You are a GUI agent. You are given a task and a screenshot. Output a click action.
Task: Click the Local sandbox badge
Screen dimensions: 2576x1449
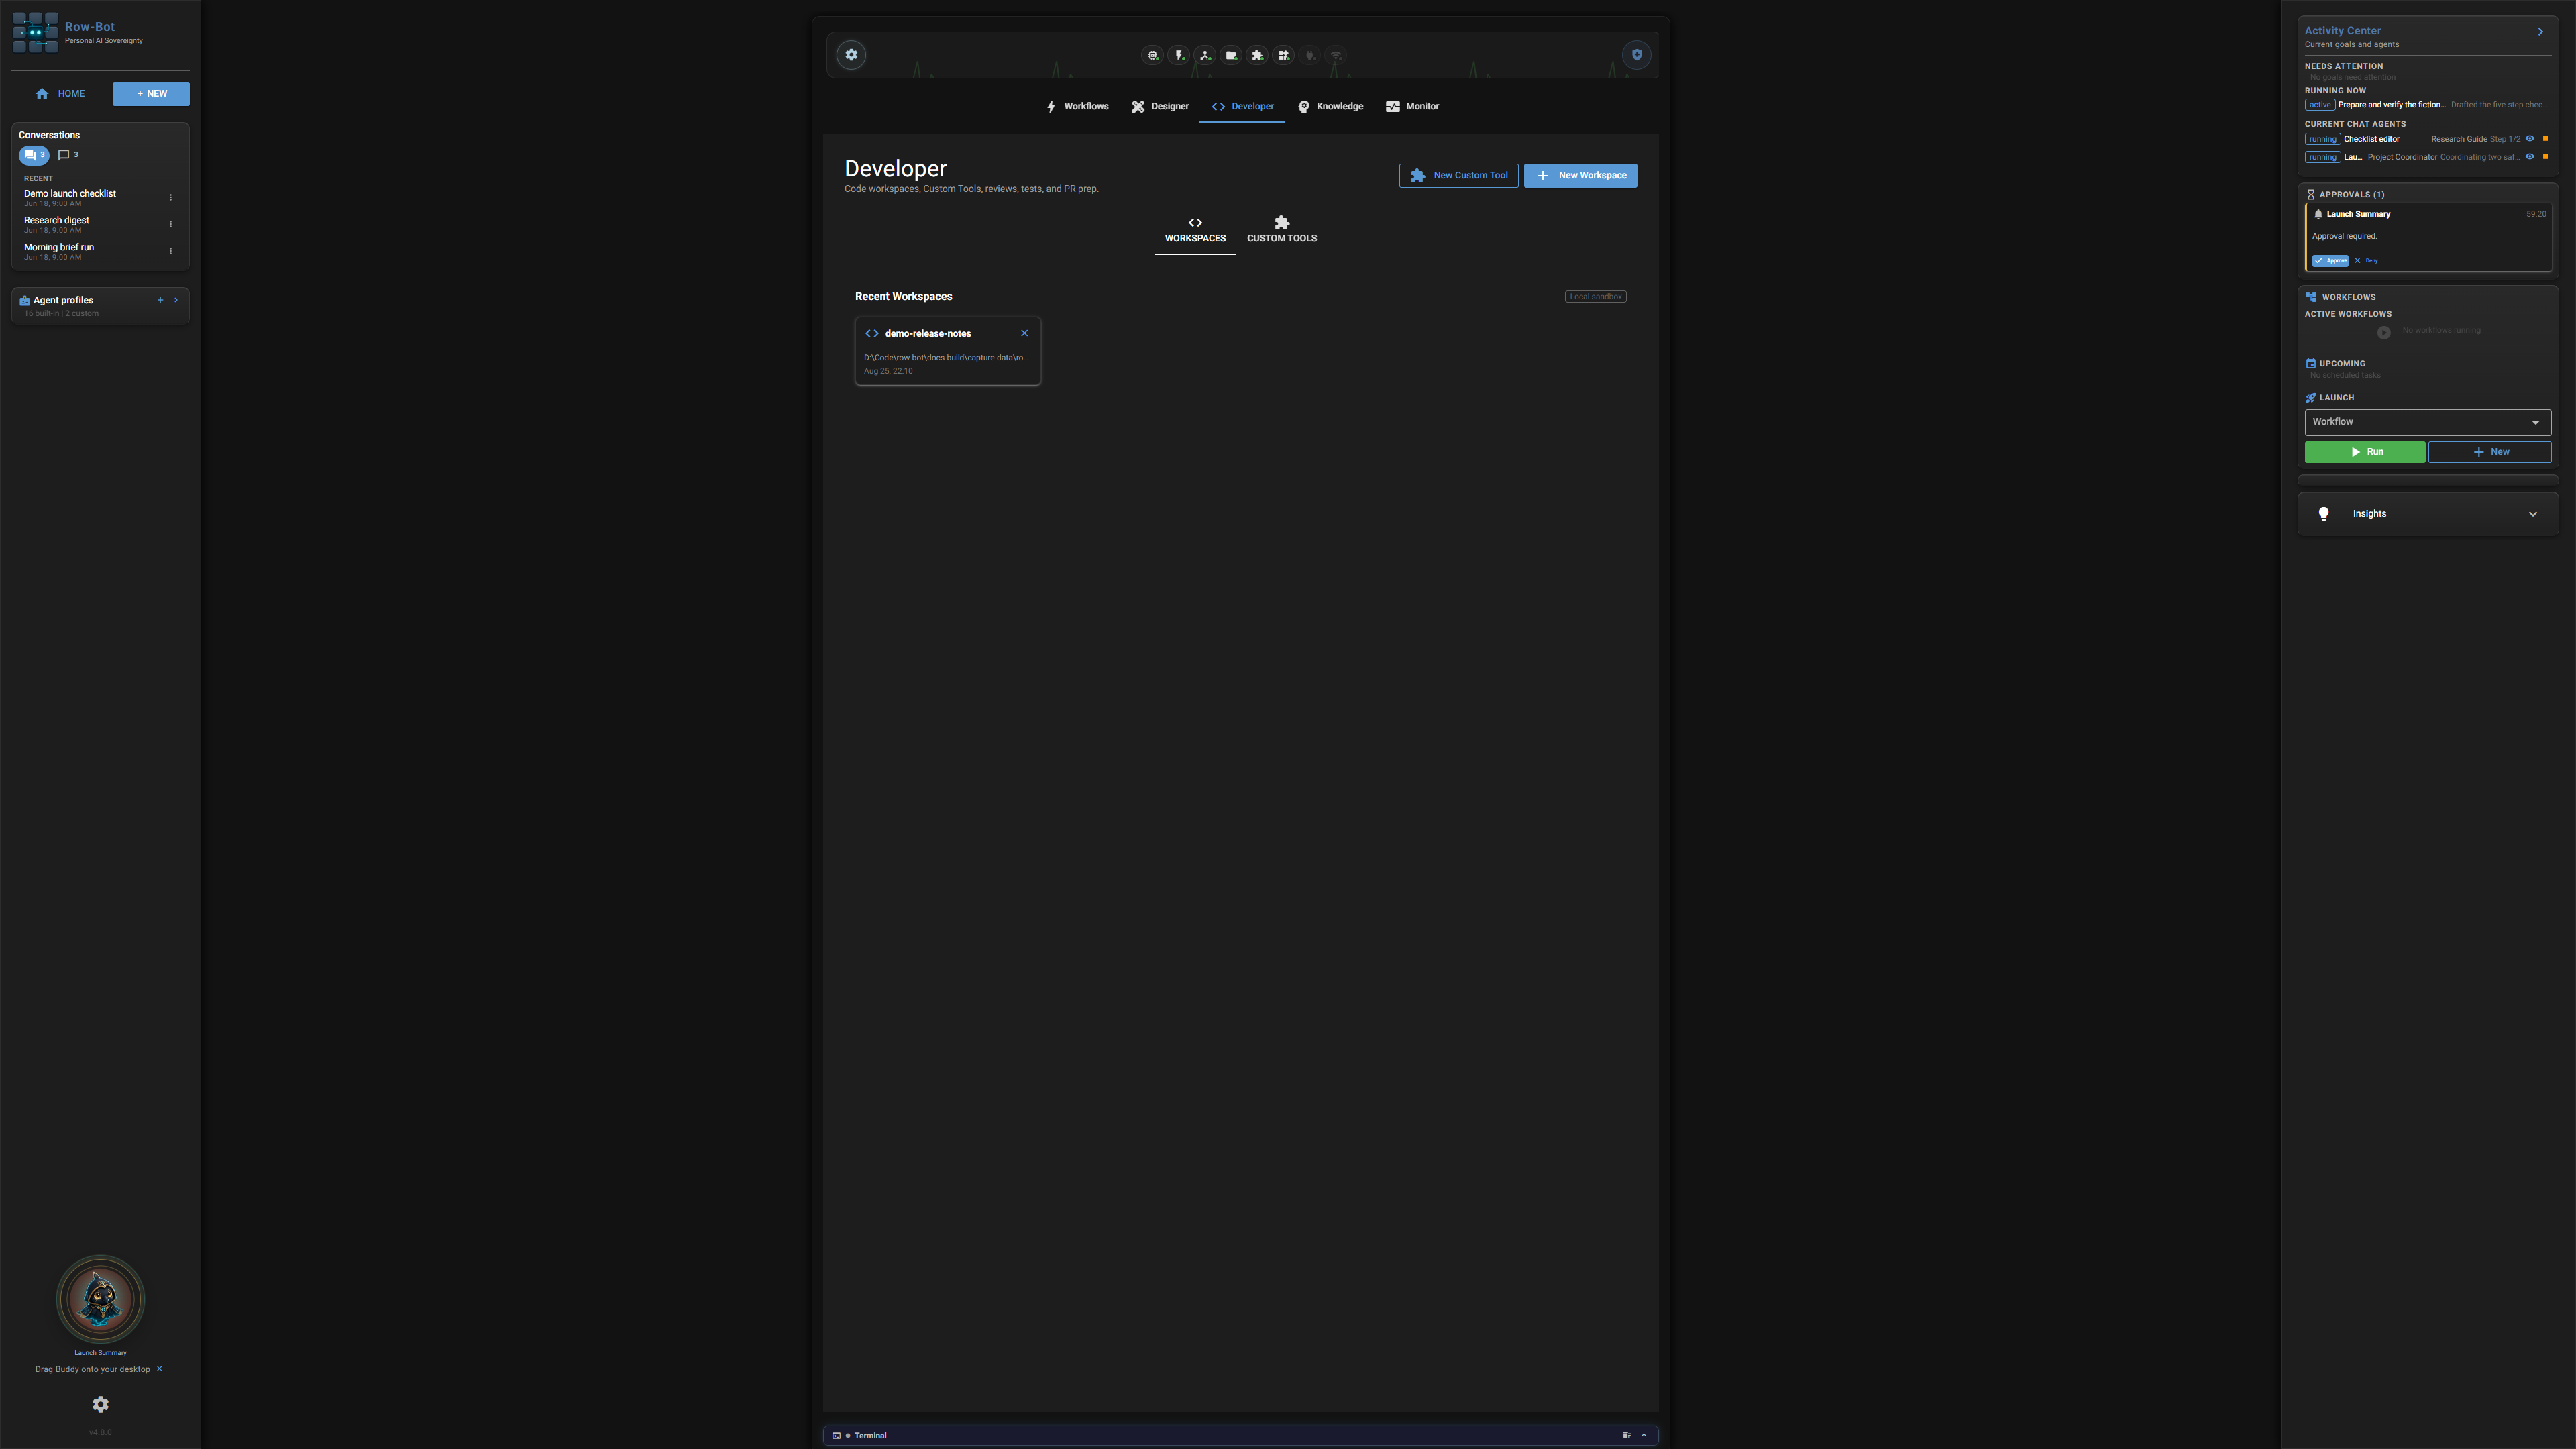click(x=1596, y=297)
